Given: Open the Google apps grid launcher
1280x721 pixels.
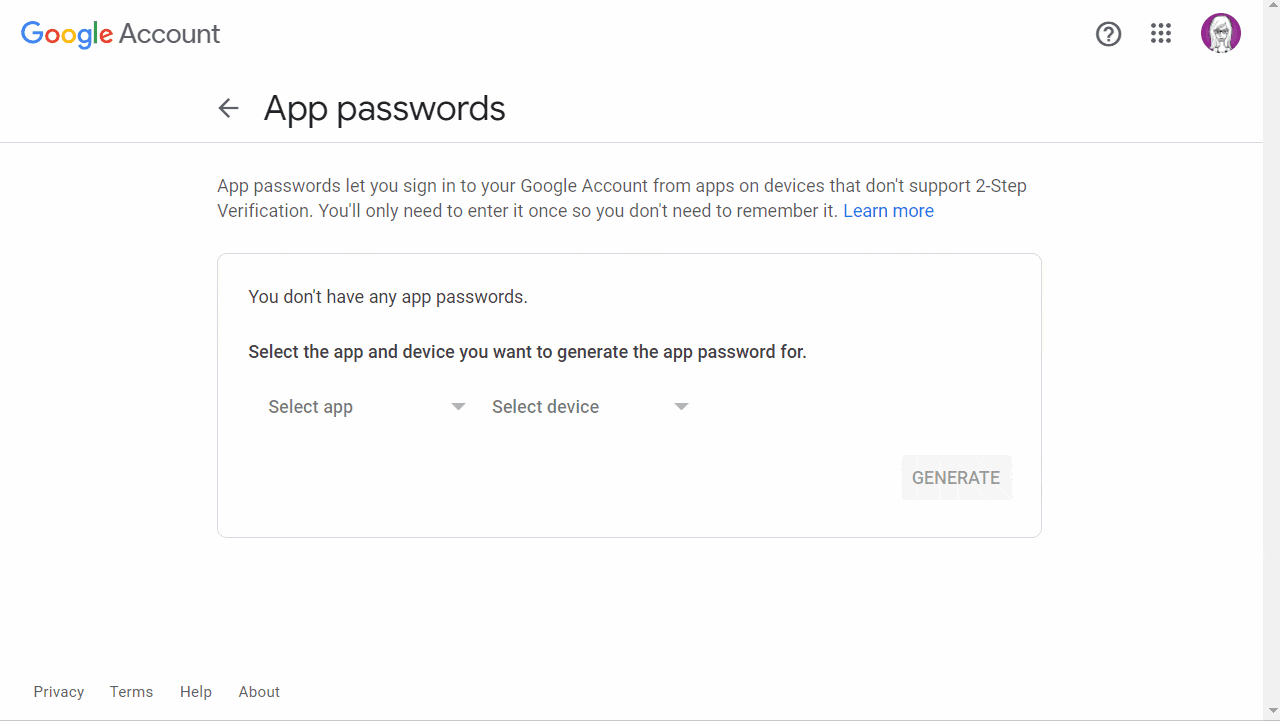Looking at the screenshot, I should pyautogui.click(x=1160, y=34).
